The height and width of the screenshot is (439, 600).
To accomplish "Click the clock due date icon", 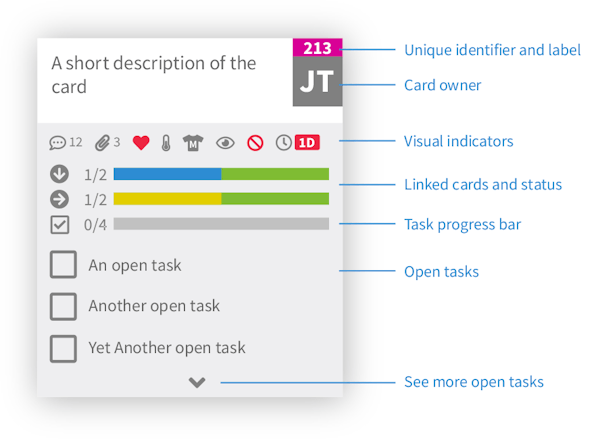I will point(284,143).
